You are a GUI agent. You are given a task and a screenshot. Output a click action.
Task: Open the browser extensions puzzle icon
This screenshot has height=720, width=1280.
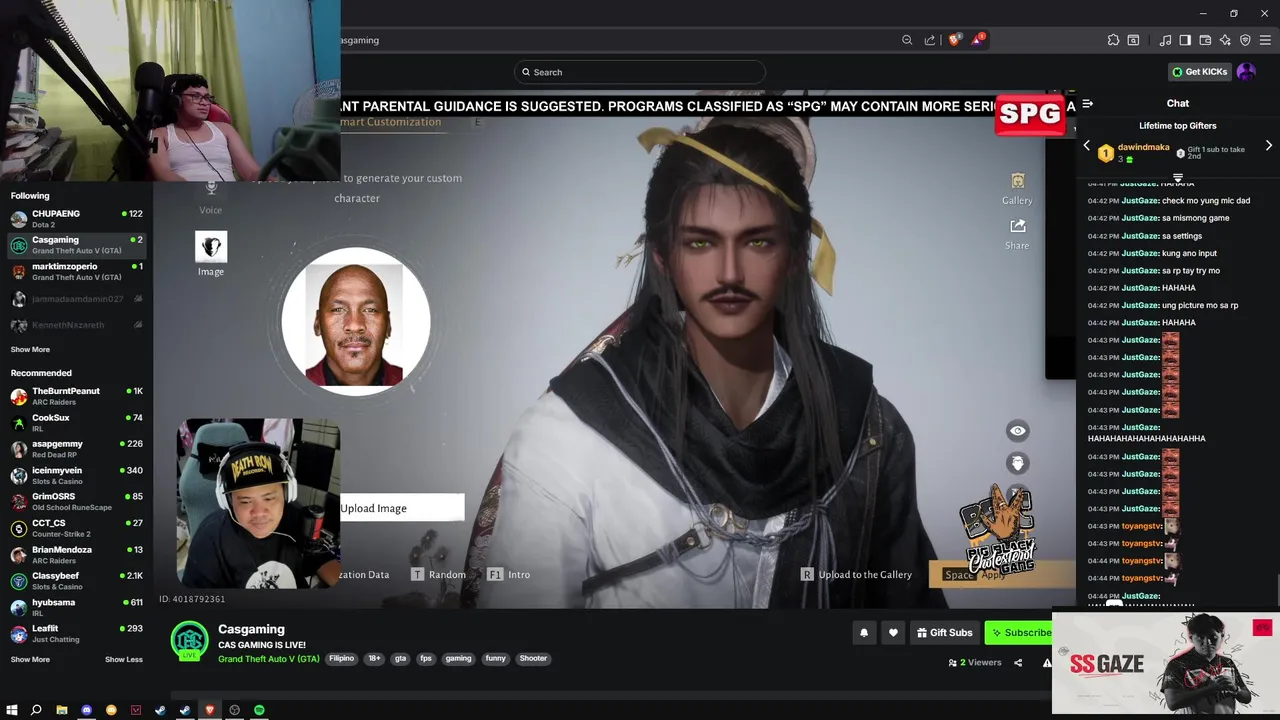click(1113, 40)
